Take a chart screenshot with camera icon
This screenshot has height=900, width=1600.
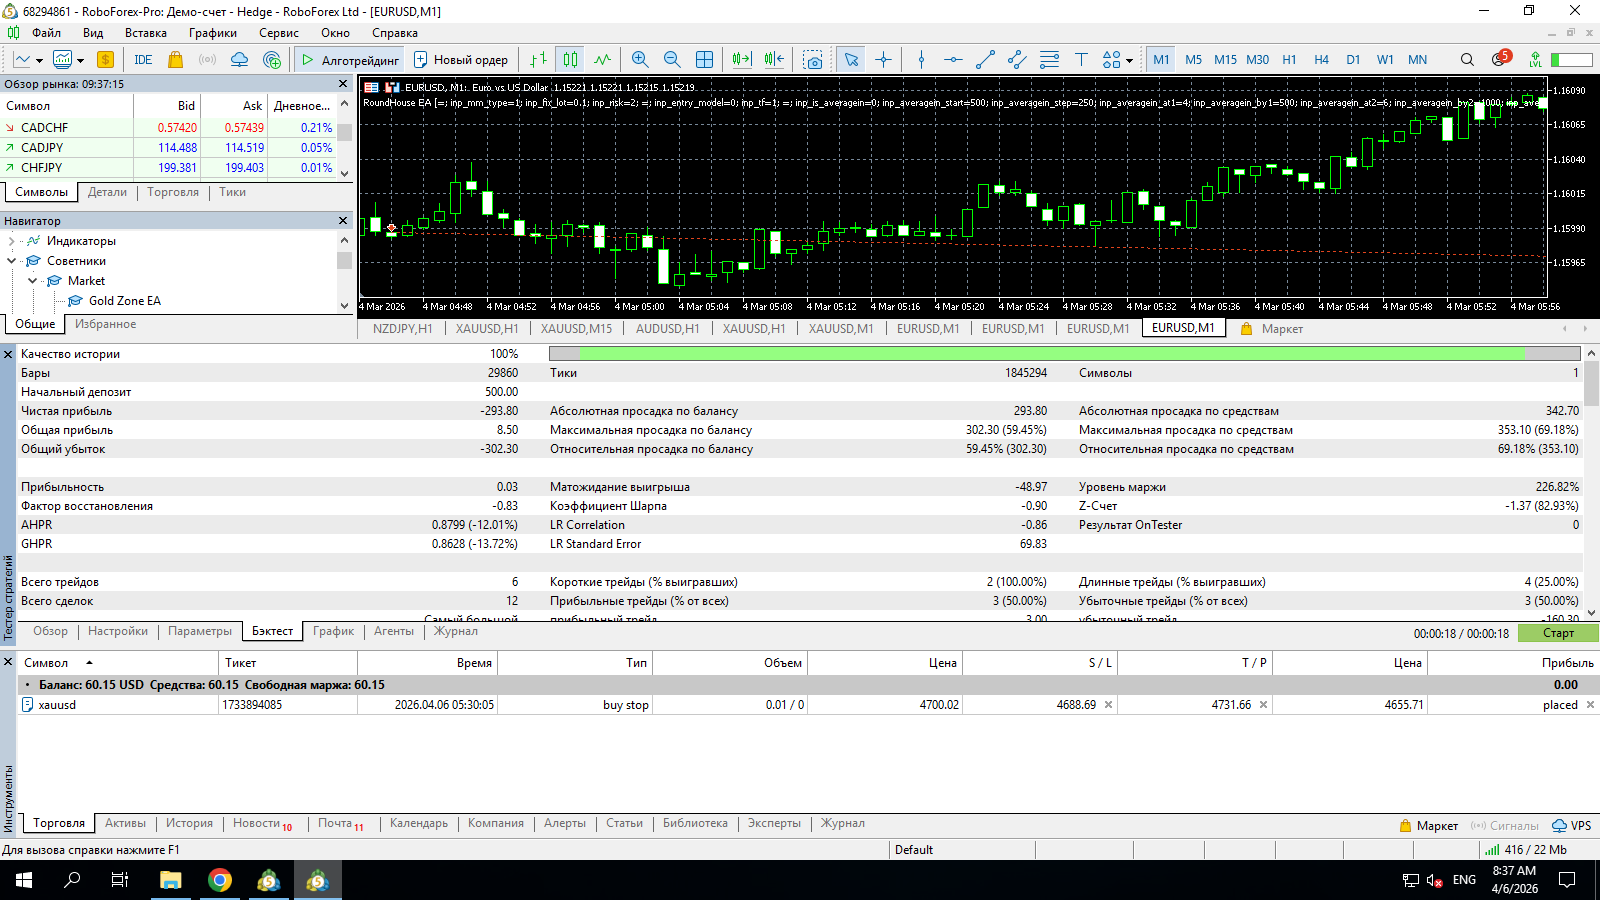point(813,60)
